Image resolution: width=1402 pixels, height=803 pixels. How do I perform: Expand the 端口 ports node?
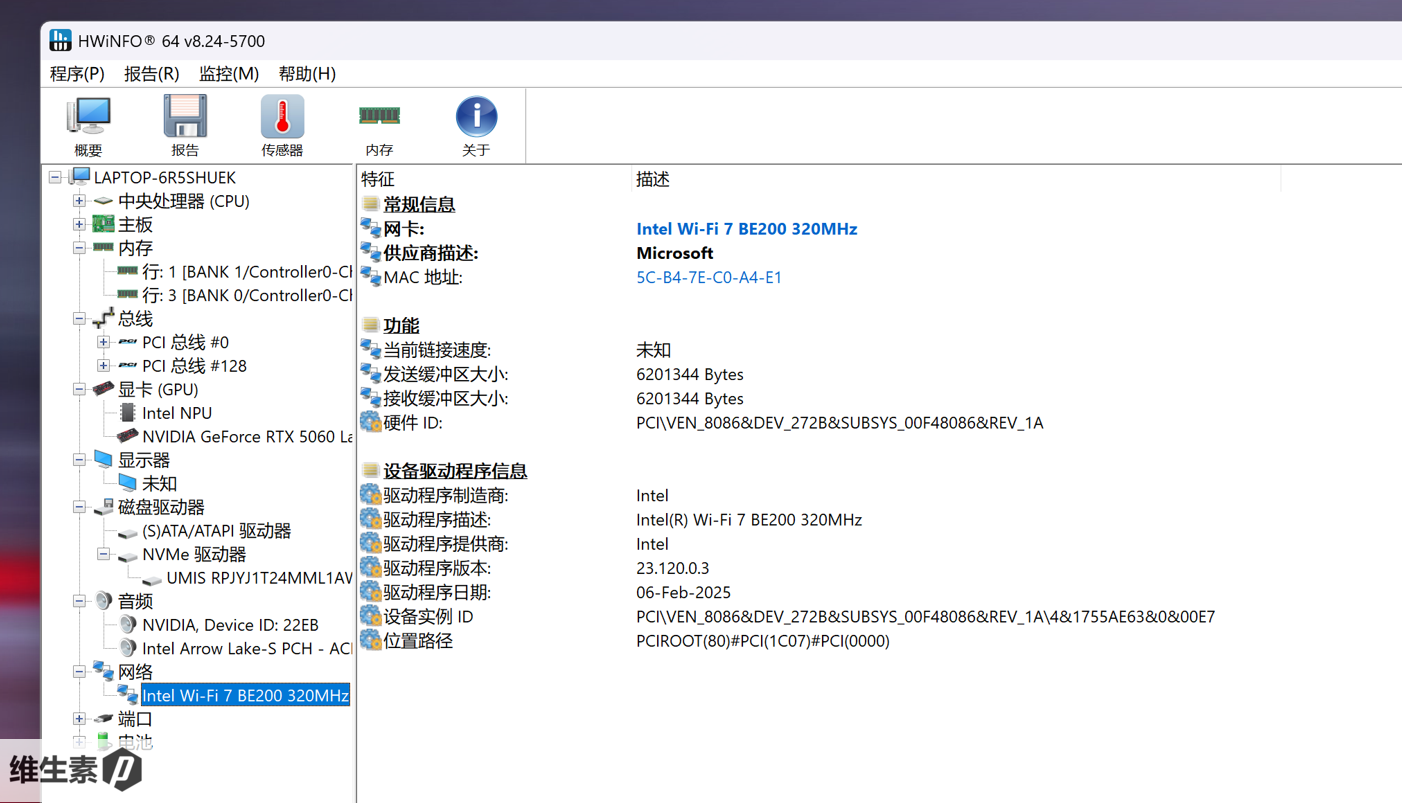79,719
